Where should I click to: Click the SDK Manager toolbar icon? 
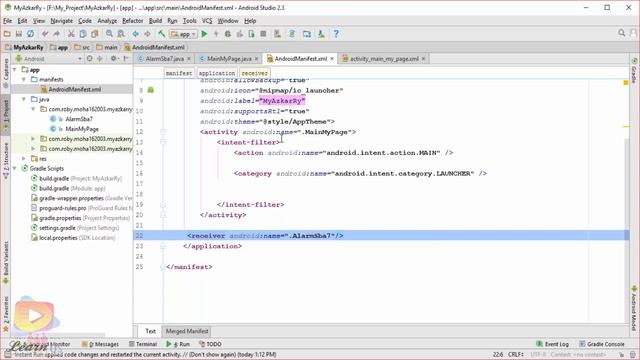321,34
